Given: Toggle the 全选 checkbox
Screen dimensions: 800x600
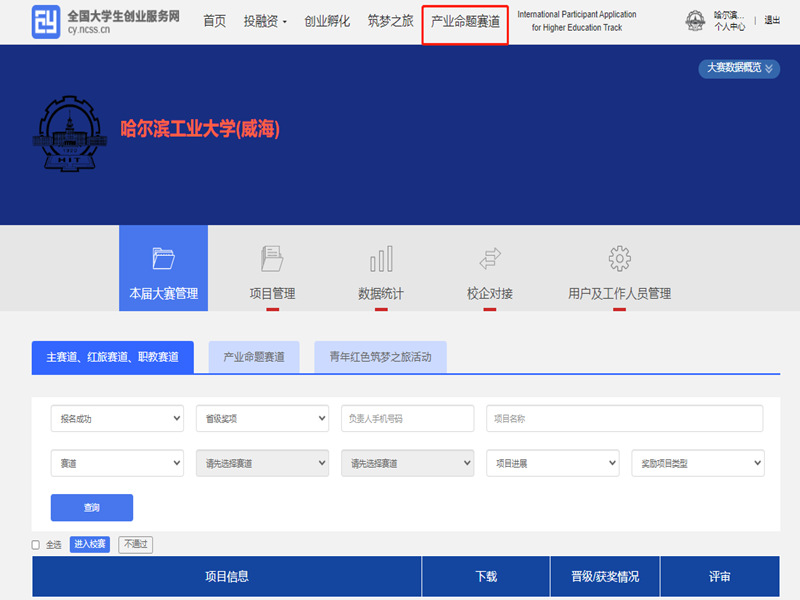Looking at the screenshot, I should (x=36, y=545).
